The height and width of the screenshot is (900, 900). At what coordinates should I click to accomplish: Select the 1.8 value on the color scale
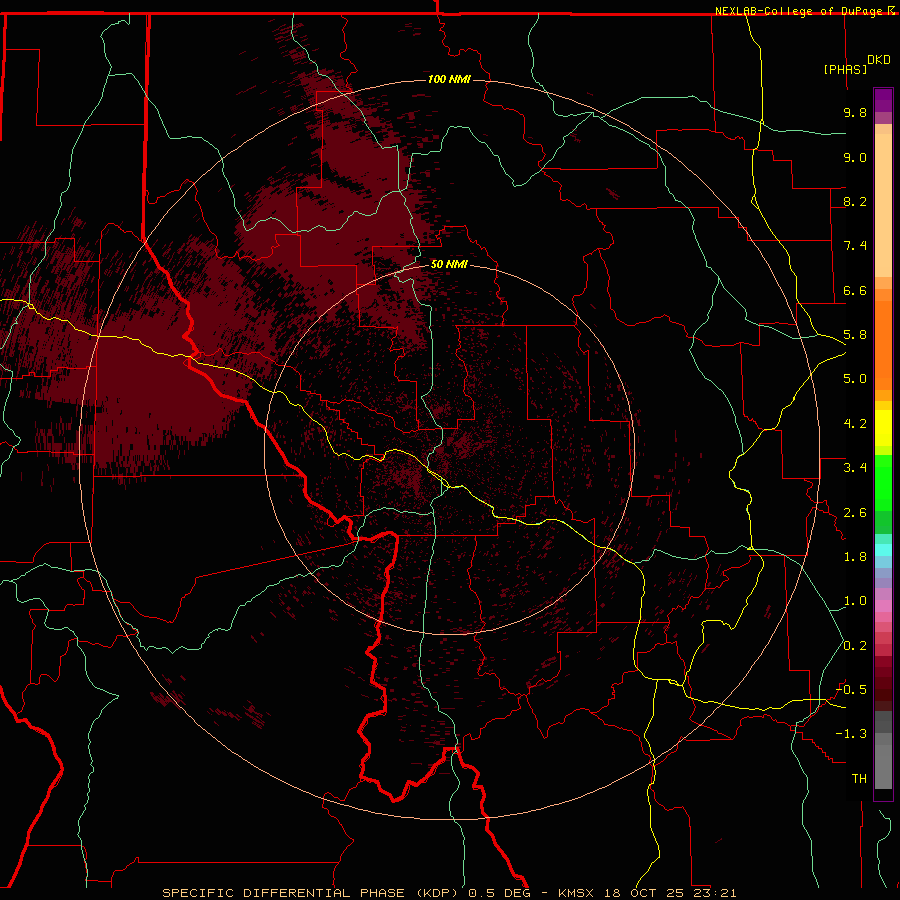855,557
